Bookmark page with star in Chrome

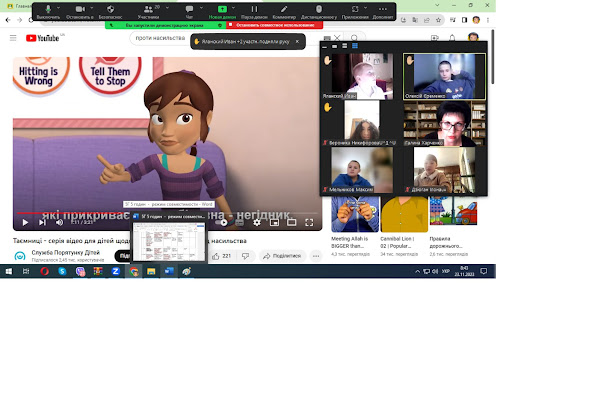(x=438, y=20)
